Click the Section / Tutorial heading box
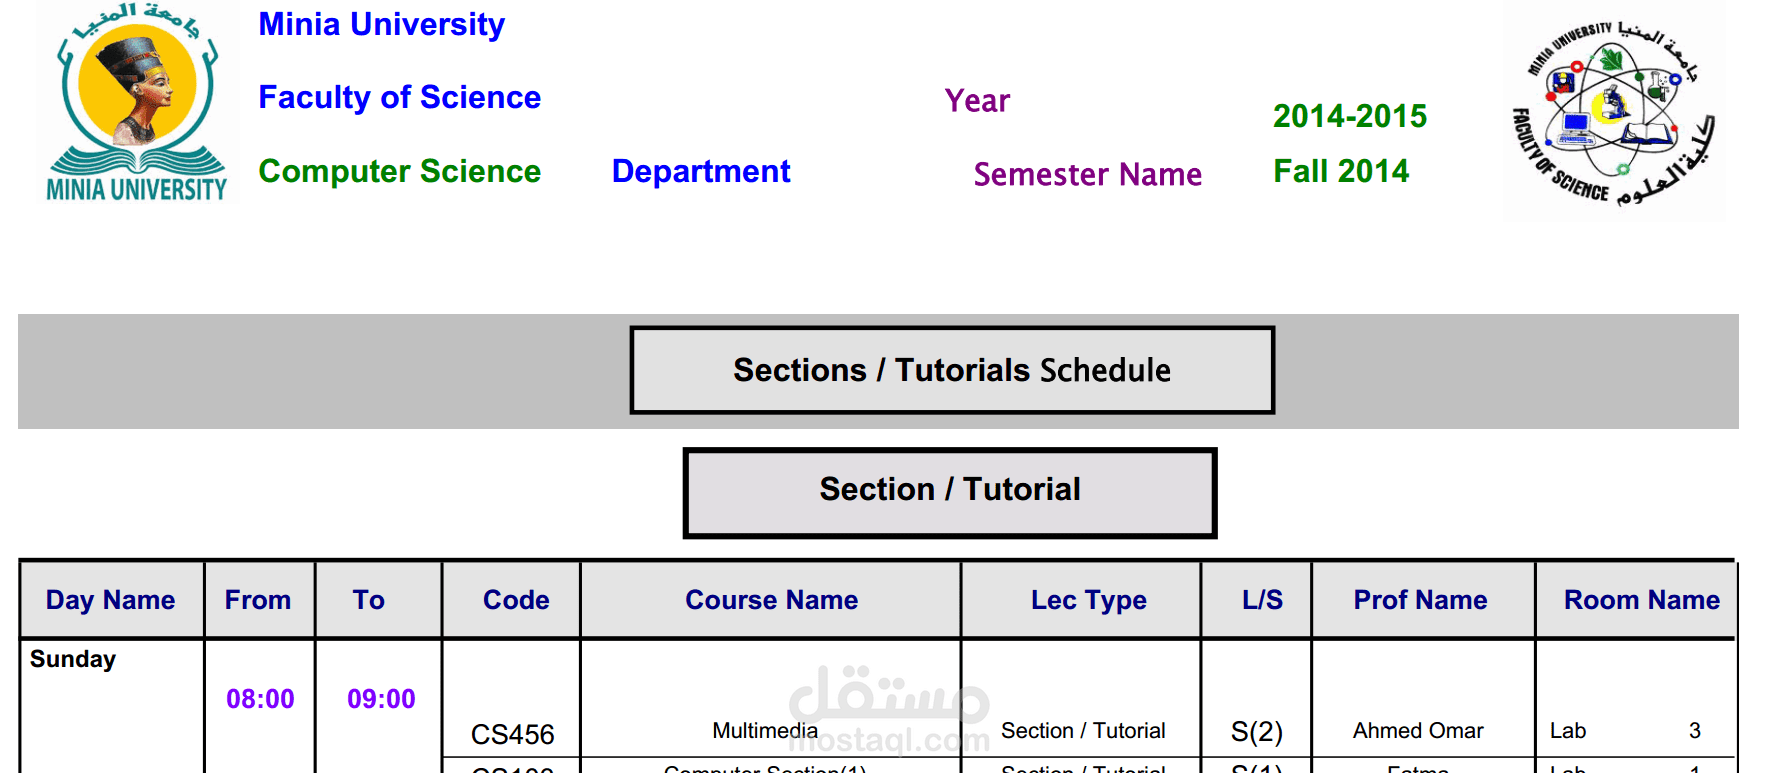 click(949, 490)
